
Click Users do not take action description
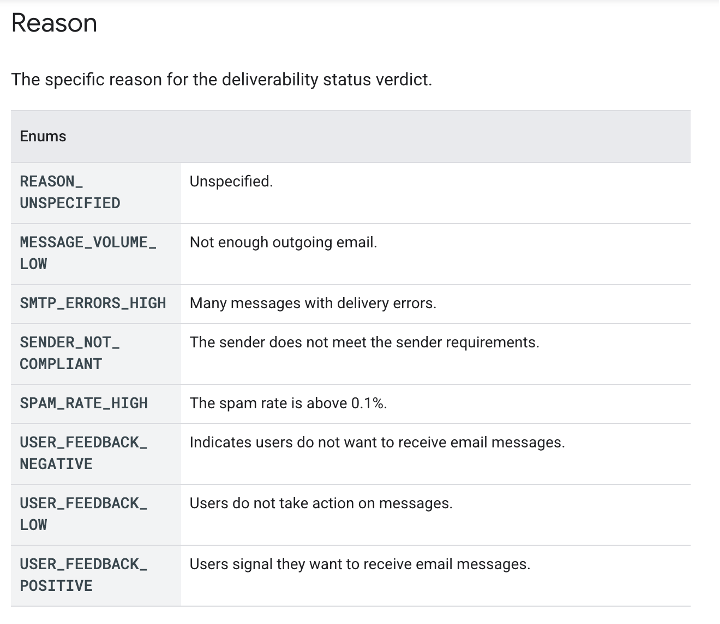321,503
